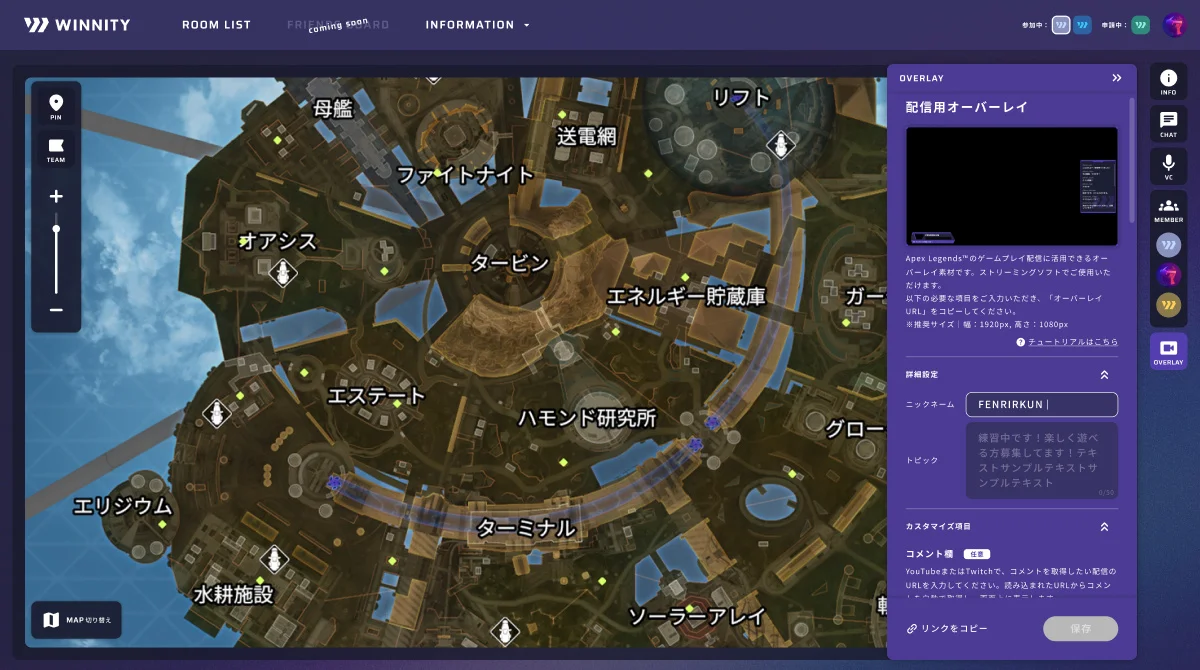This screenshot has height=670, width=1200.
Task: Click リンクをコピー link
Action: point(947,629)
